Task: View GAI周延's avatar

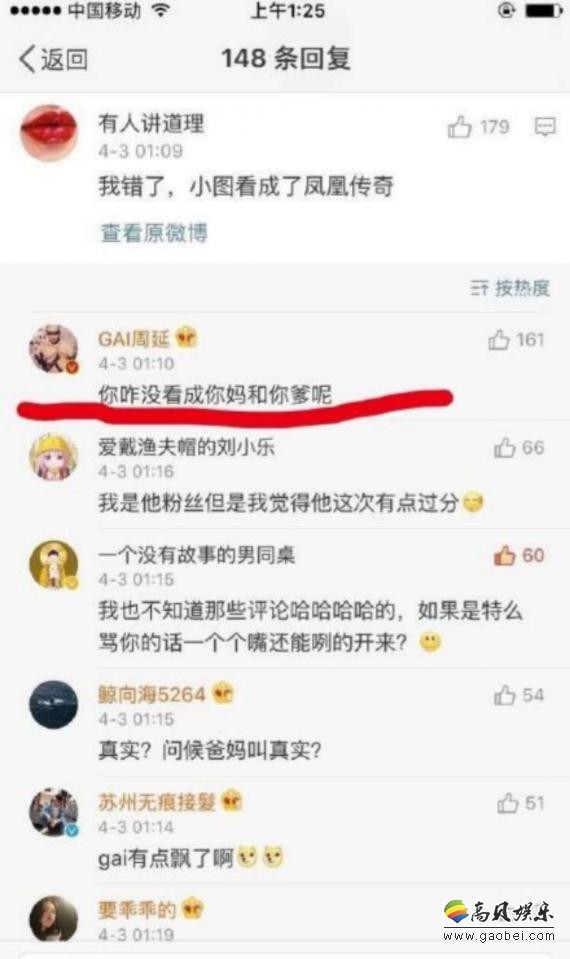Action: pyautogui.click(x=54, y=349)
